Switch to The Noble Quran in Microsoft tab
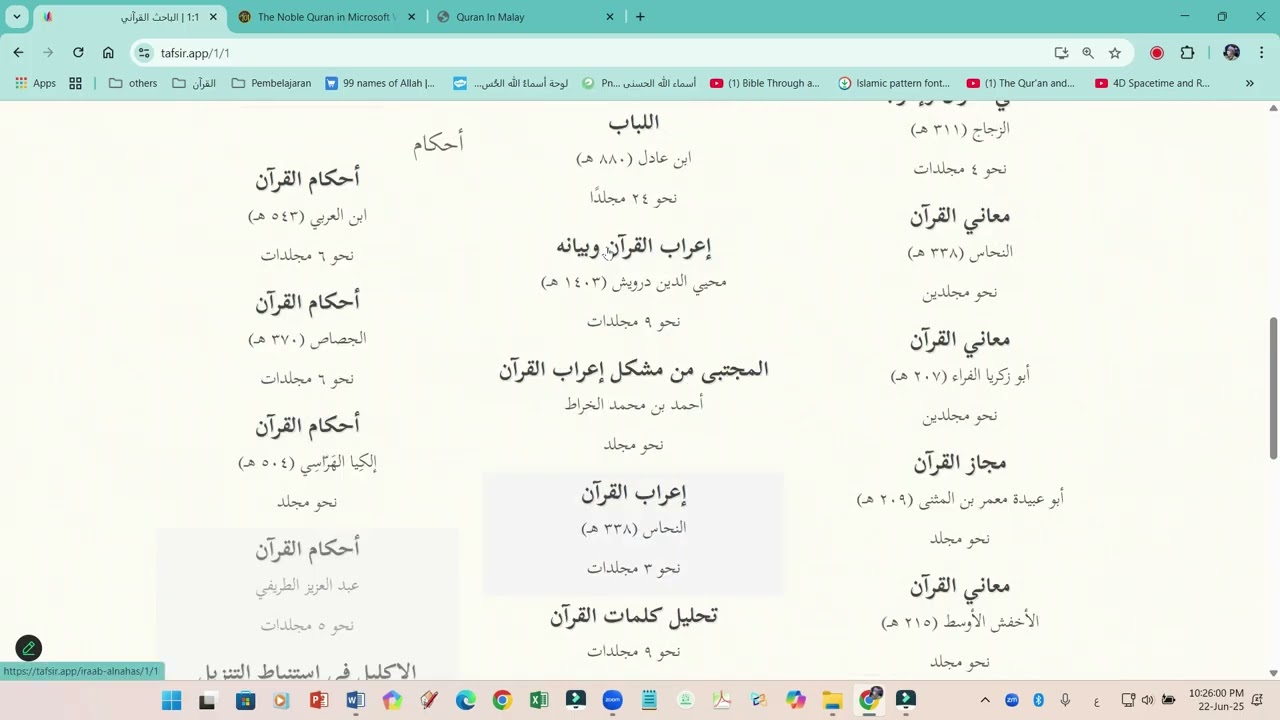The height and width of the screenshot is (720, 1280). (328, 17)
